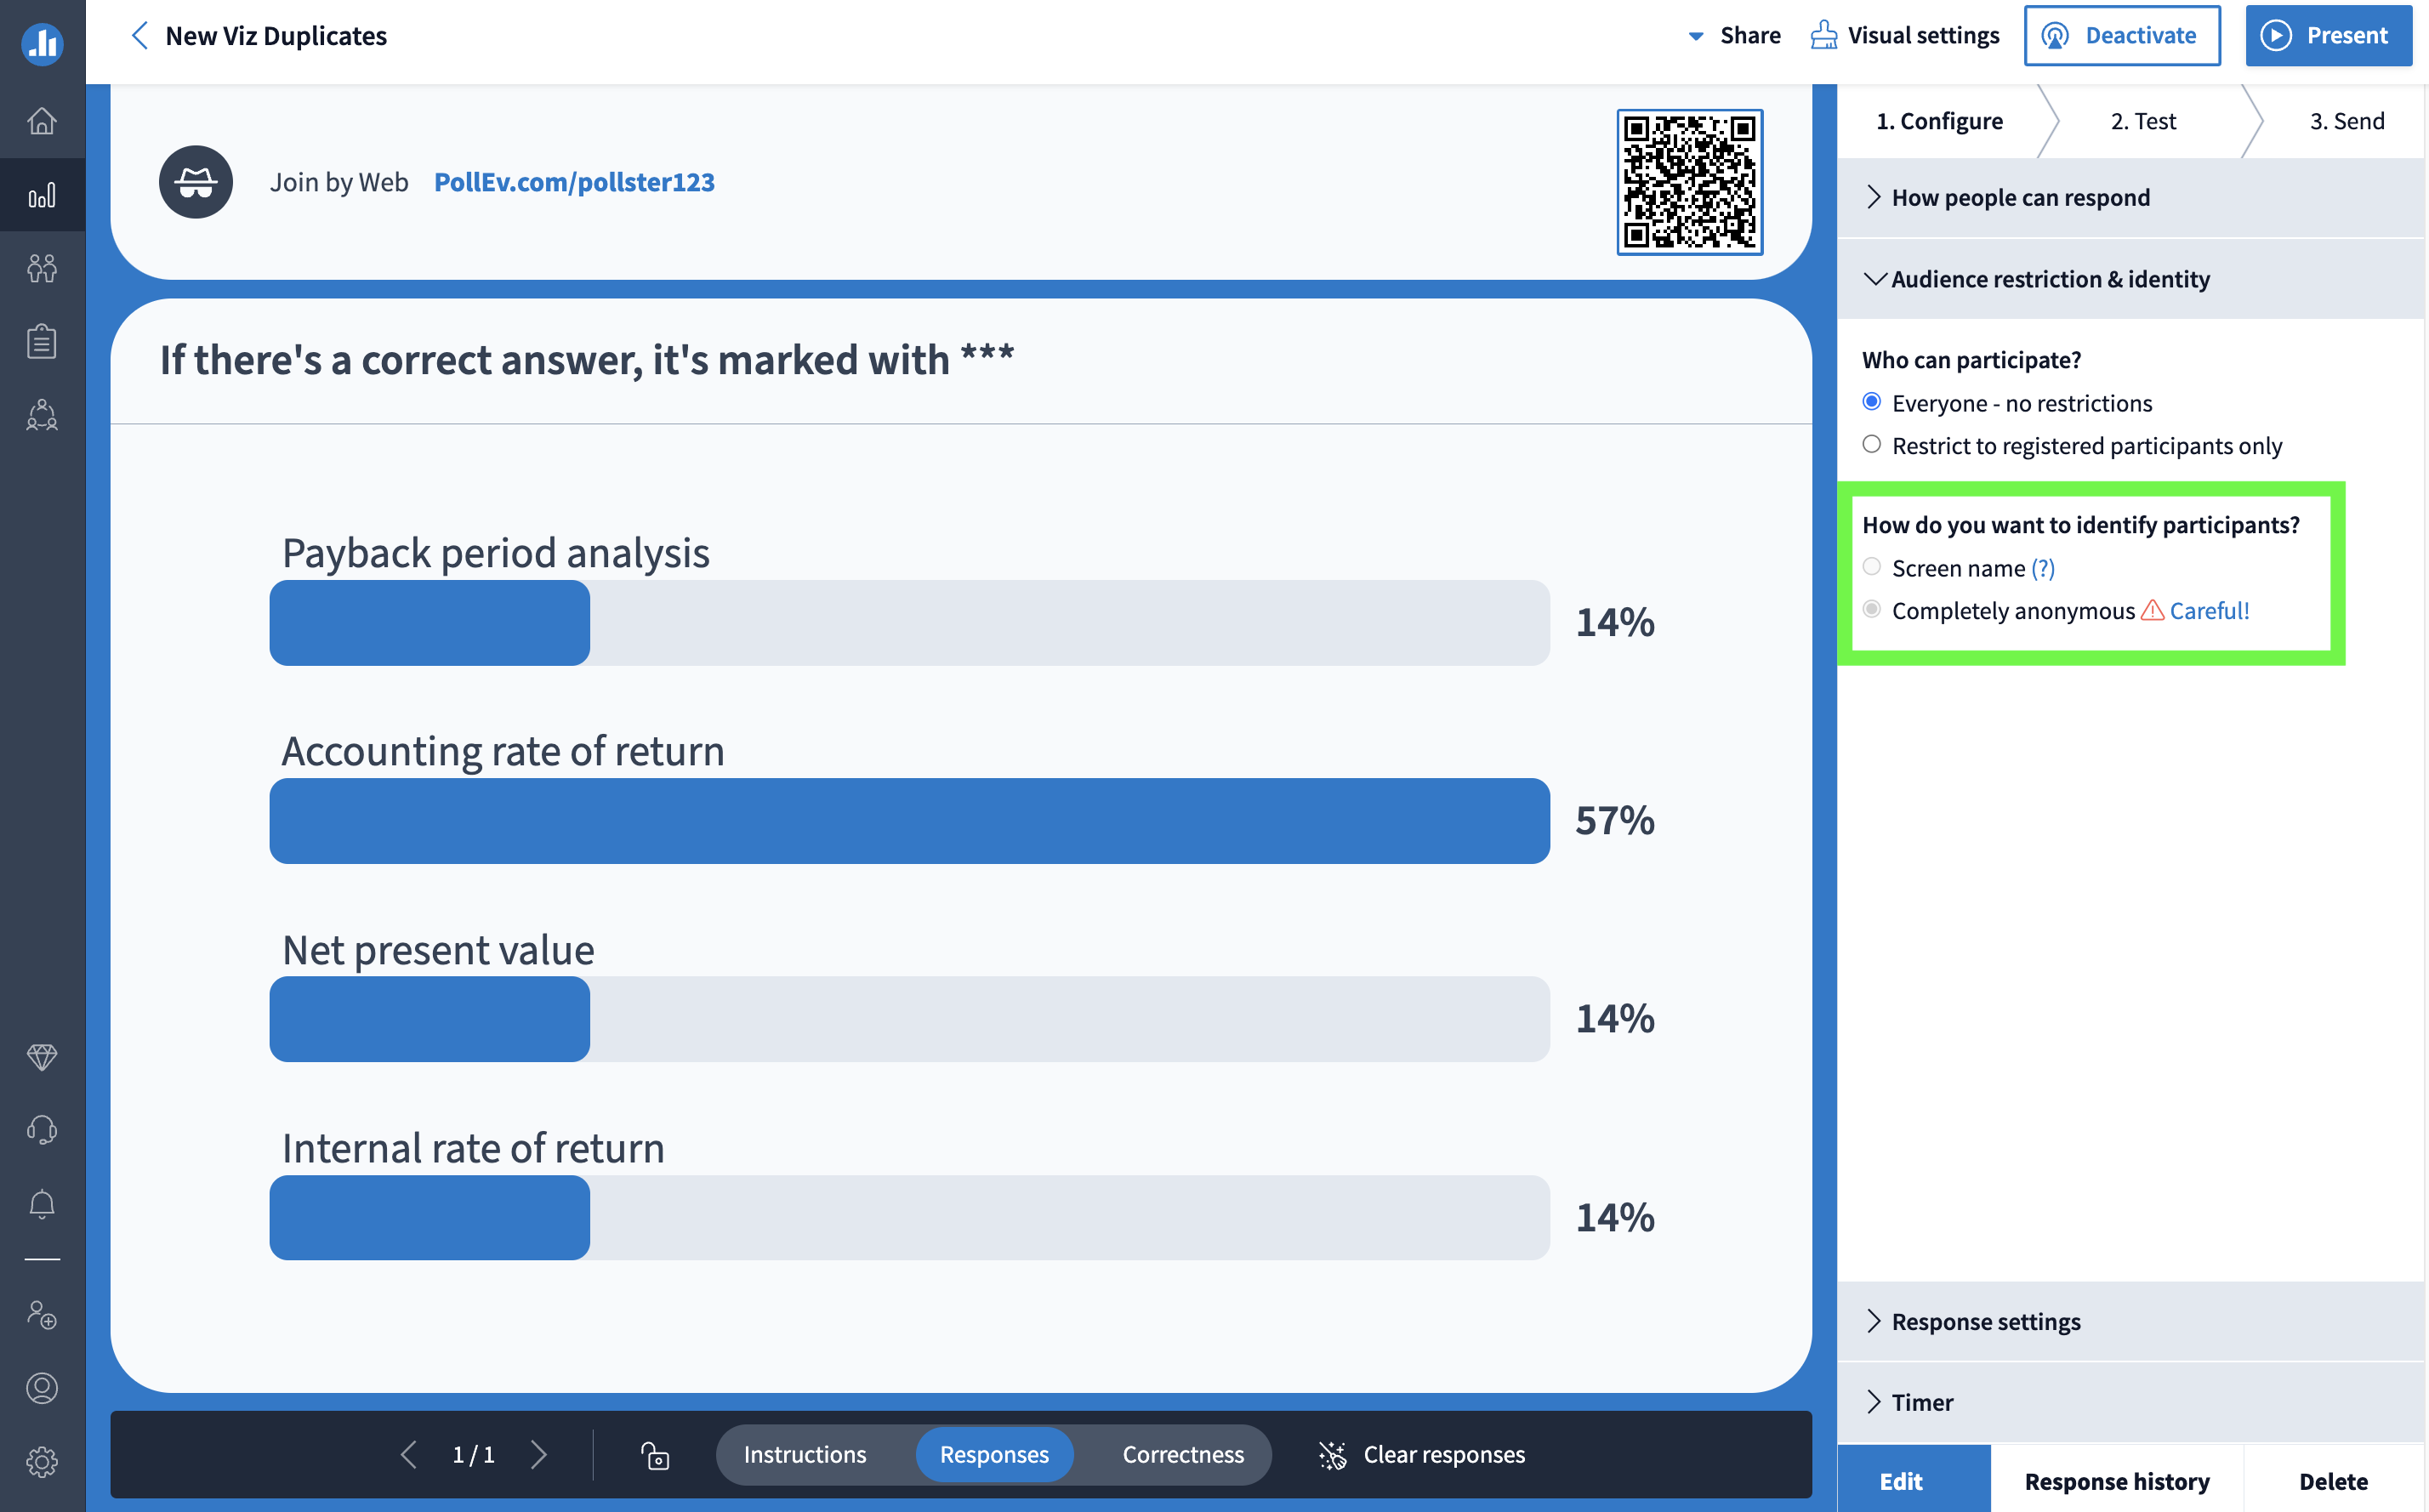Switch to the 2. Test step
Image resolution: width=2429 pixels, height=1512 pixels.
point(2143,121)
